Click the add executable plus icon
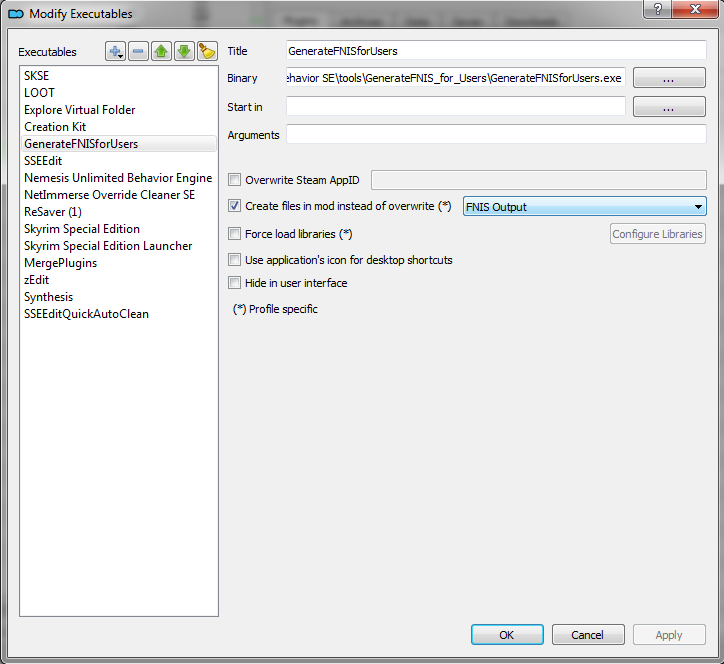Image resolution: width=724 pixels, height=664 pixels. pos(115,51)
